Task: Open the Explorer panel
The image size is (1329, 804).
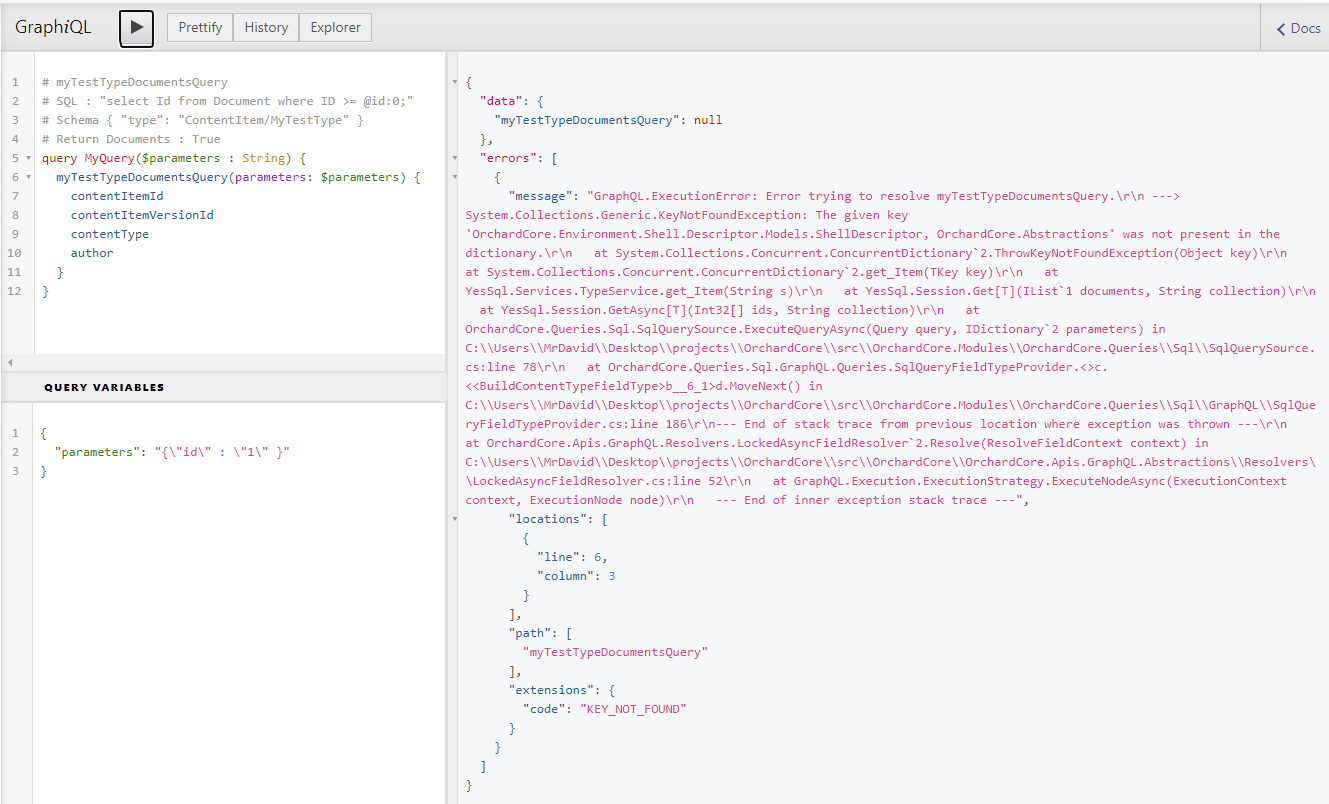Action: pos(335,27)
